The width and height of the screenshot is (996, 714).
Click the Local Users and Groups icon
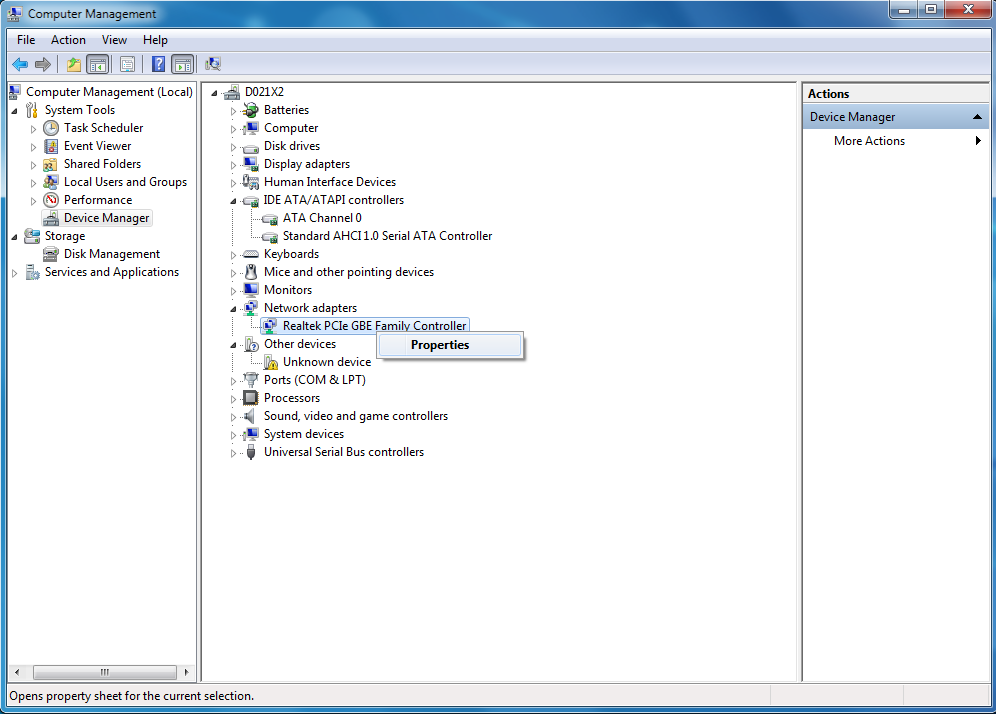51,182
